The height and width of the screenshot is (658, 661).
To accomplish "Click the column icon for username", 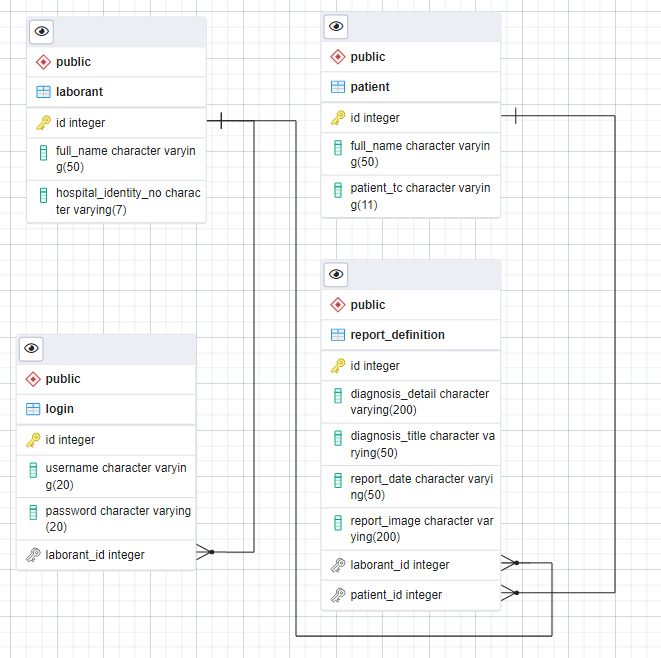I will 33,470.
